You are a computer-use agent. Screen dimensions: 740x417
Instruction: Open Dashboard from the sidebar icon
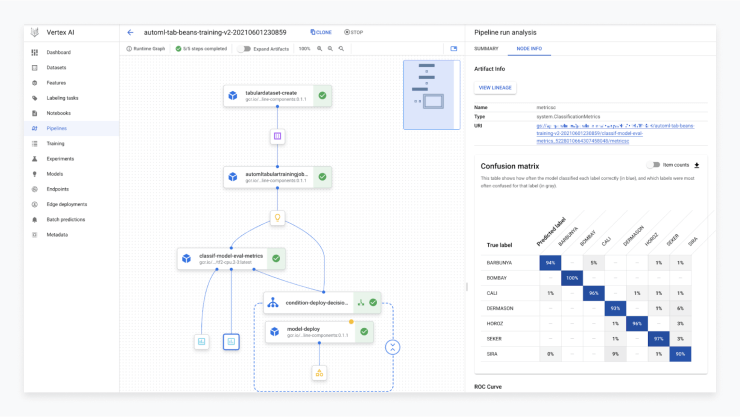pos(34,52)
